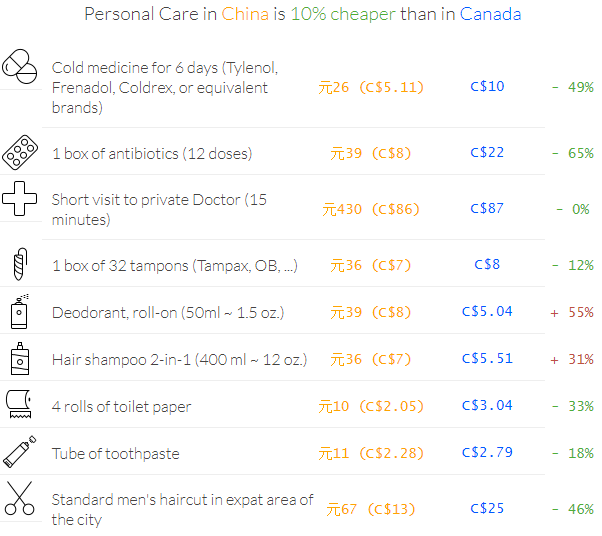Click the '10% cheaper' heading text

coord(343,14)
